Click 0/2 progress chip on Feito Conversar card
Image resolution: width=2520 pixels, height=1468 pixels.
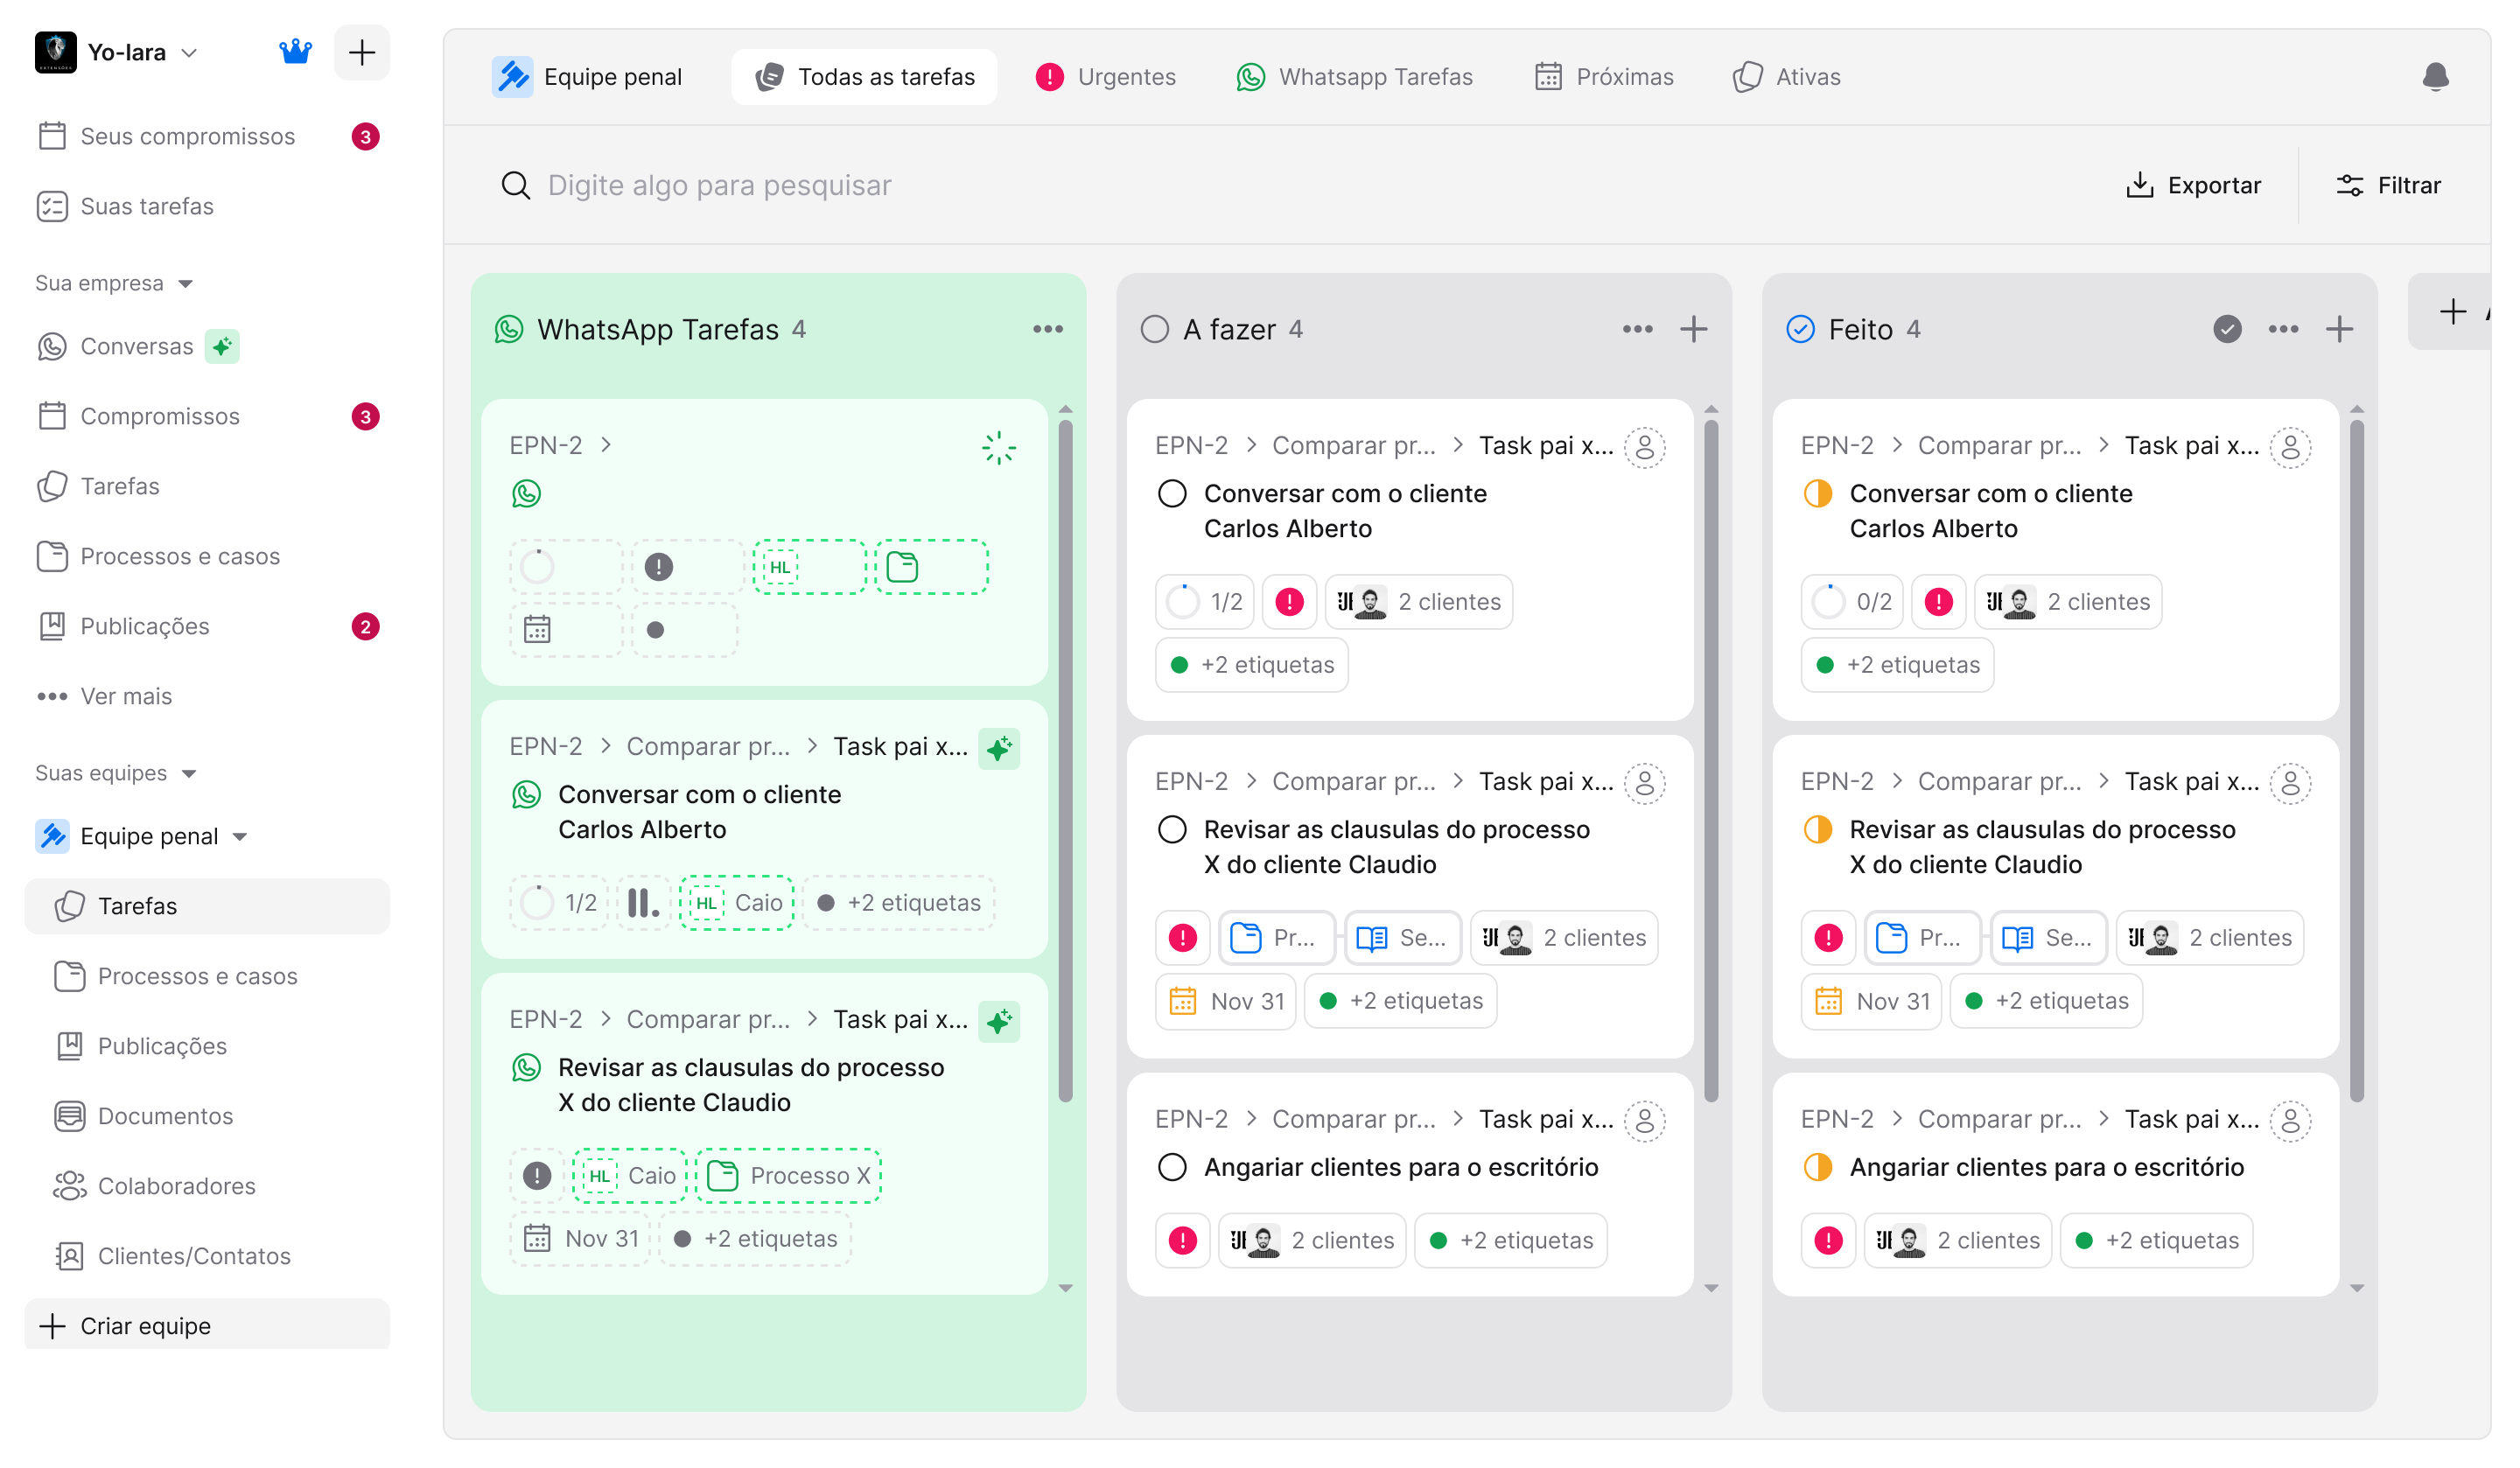point(1851,602)
